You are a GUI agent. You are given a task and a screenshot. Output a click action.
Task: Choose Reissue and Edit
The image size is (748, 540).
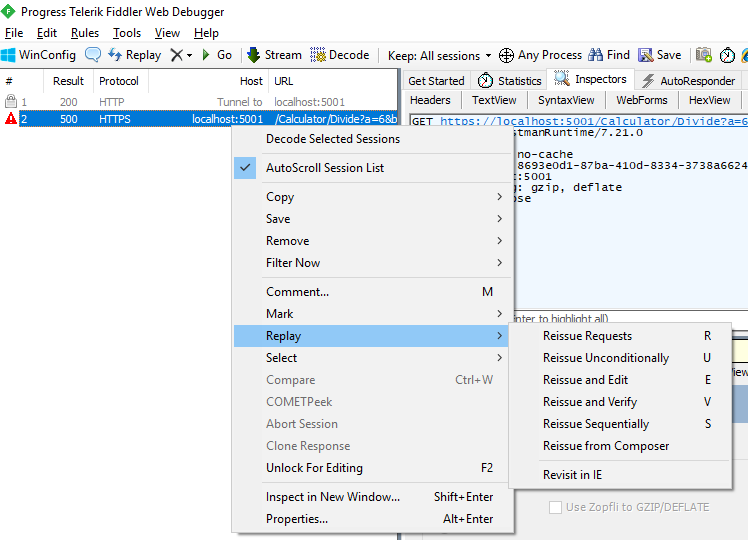[x=620, y=380]
